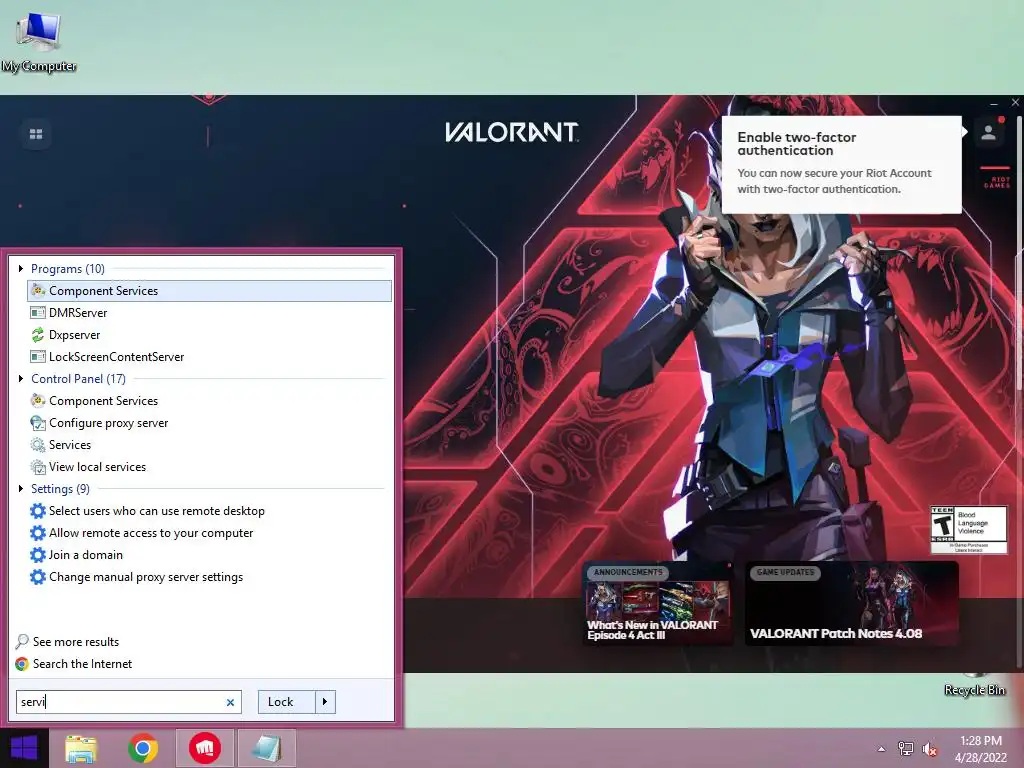Click the Settings (9) header label
This screenshot has height=768, width=1024.
pos(60,489)
